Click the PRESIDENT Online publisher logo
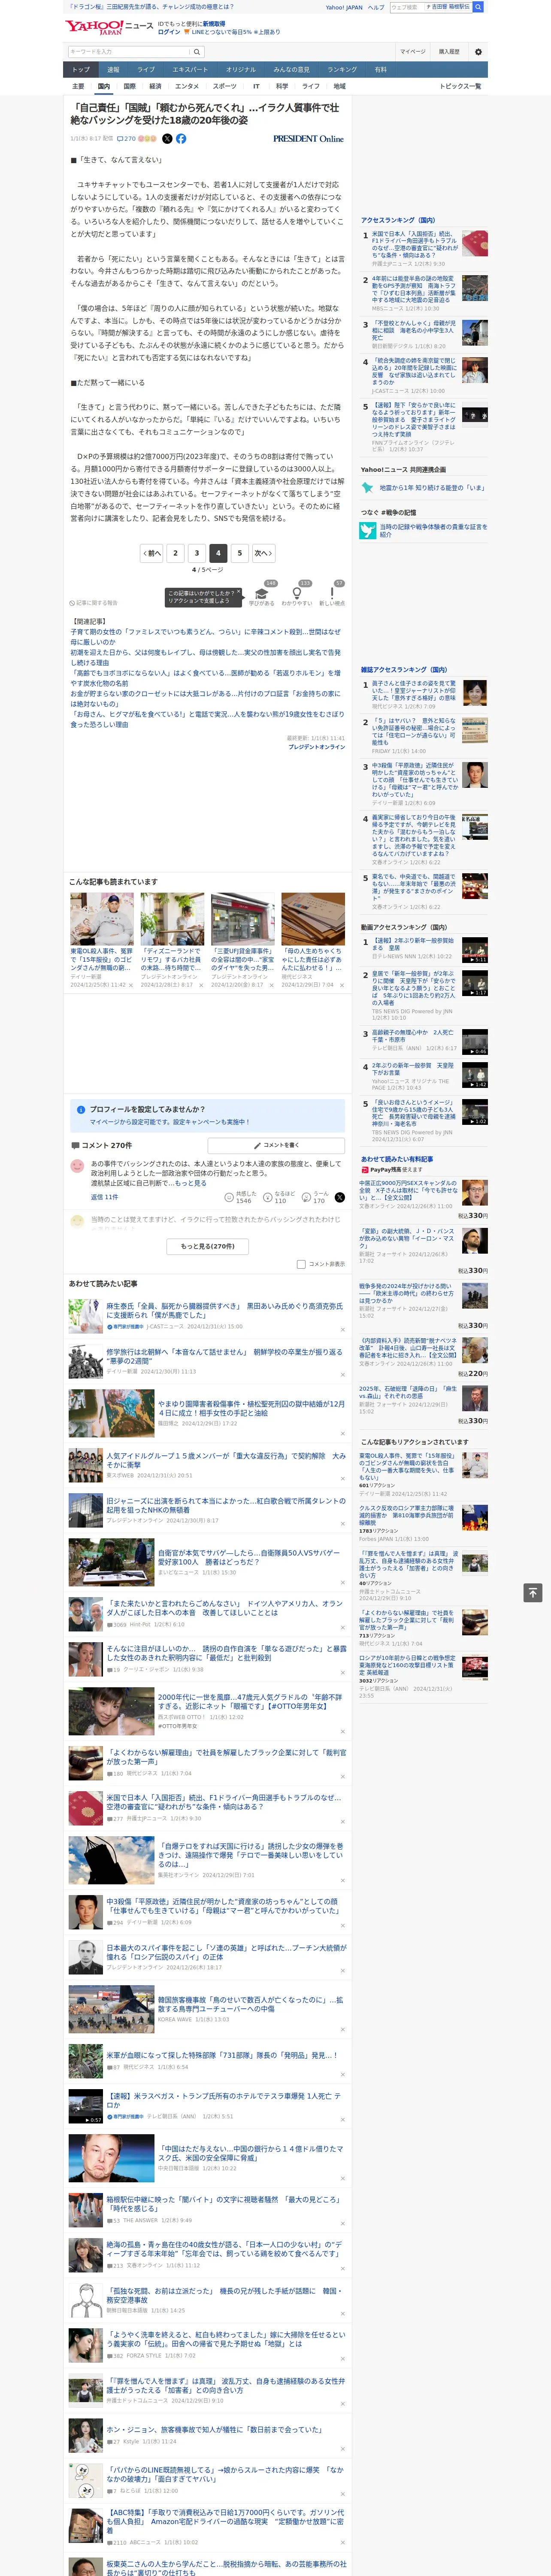551x2576 pixels. 308,139
